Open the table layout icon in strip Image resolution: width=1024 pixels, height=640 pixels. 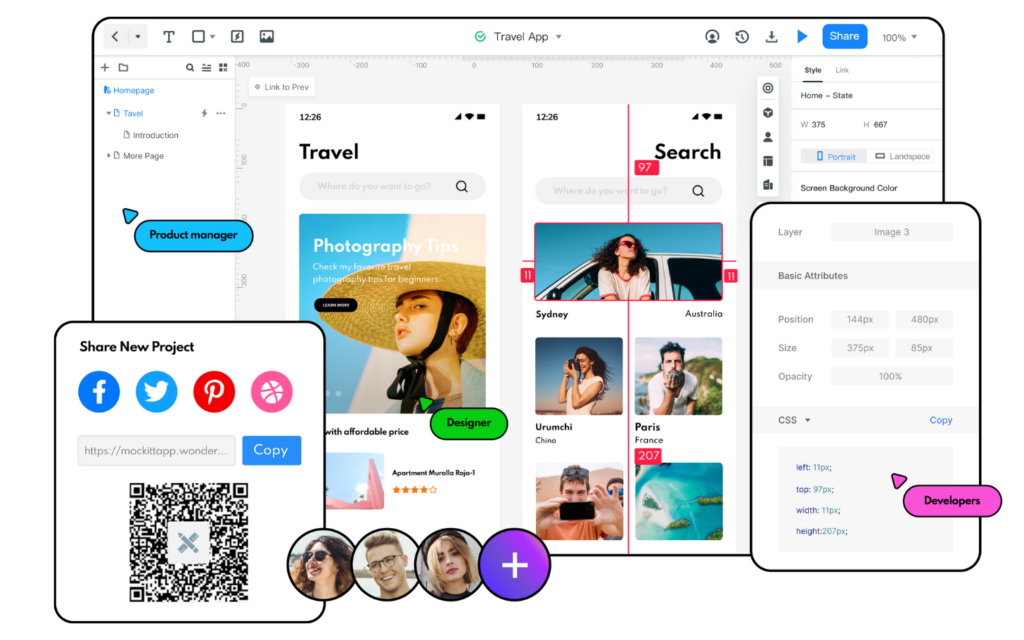768,161
